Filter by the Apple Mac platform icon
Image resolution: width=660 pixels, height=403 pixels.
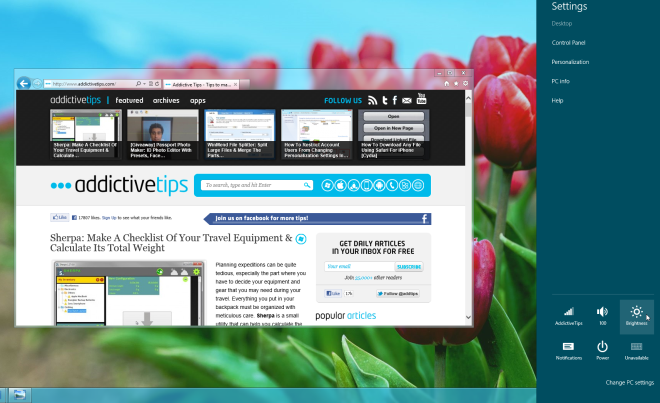(x=340, y=185)
